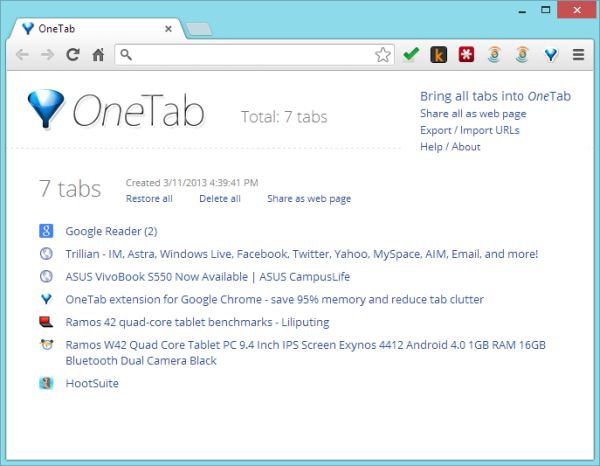
Task: Reload the page with the refresh icon
Action: click(x=73, y=55)
